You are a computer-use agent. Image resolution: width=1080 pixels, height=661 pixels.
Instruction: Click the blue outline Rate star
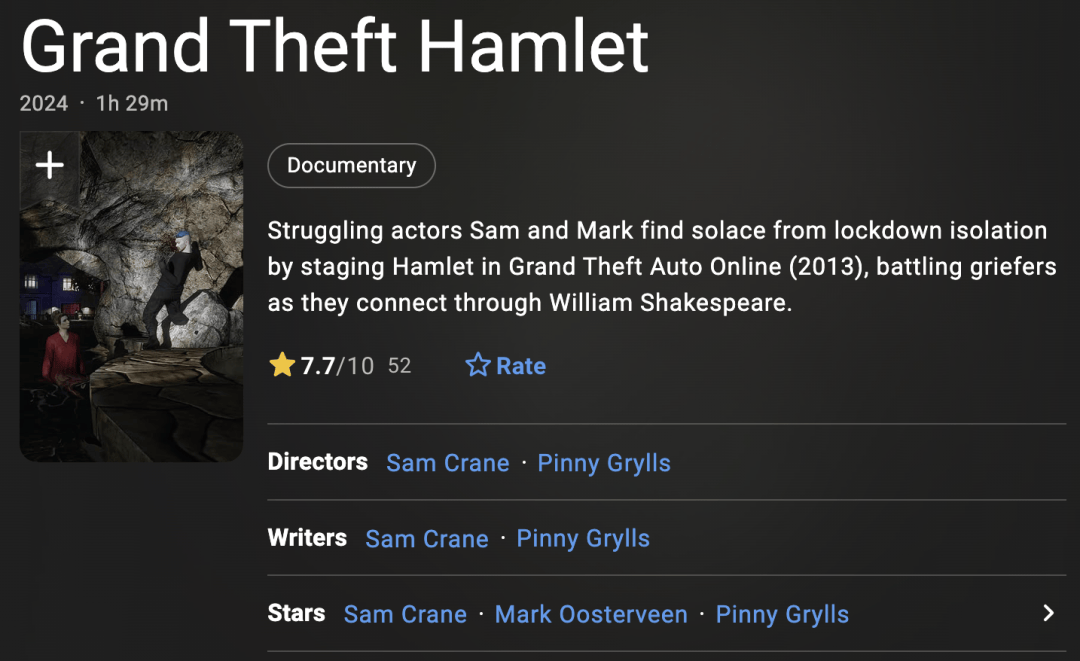click(478, 366)
